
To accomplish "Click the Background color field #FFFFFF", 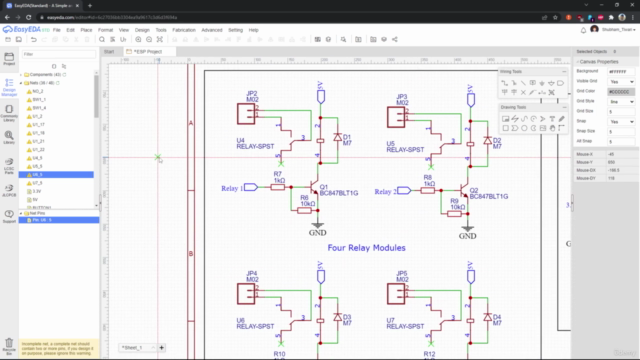I will pos(621,71).
